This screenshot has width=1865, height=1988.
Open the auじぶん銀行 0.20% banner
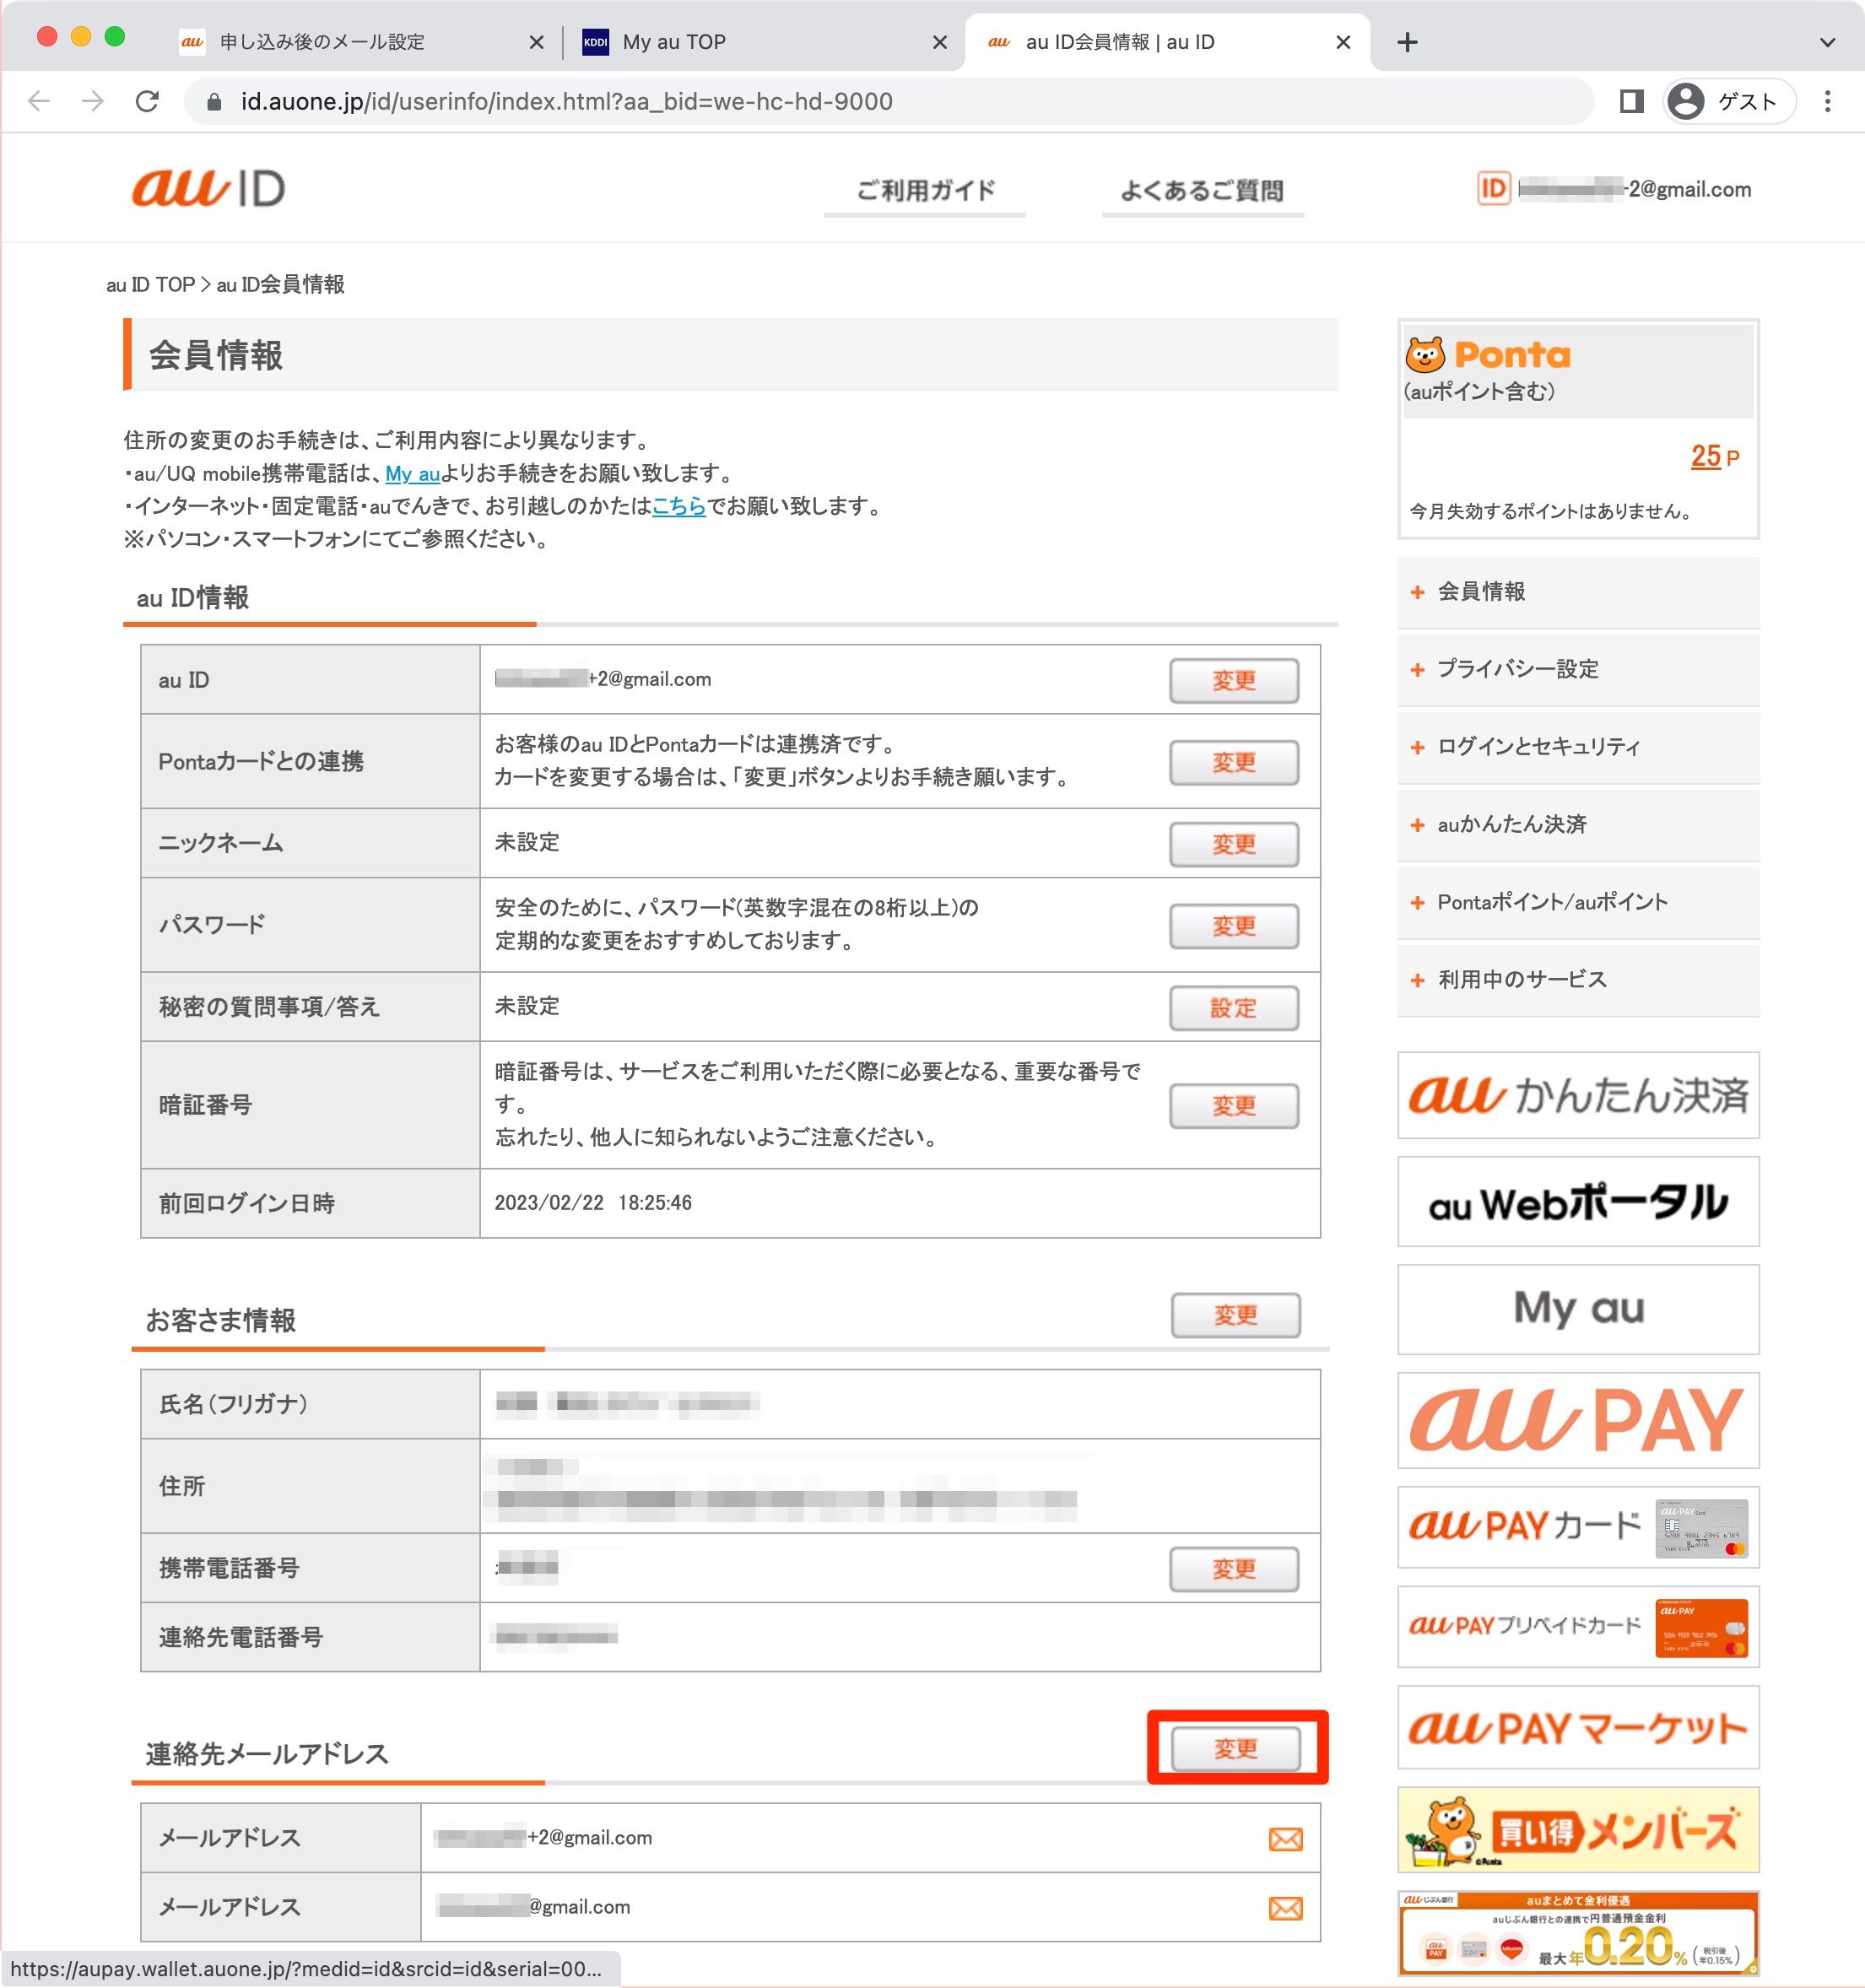[x=1578, y=1933]
